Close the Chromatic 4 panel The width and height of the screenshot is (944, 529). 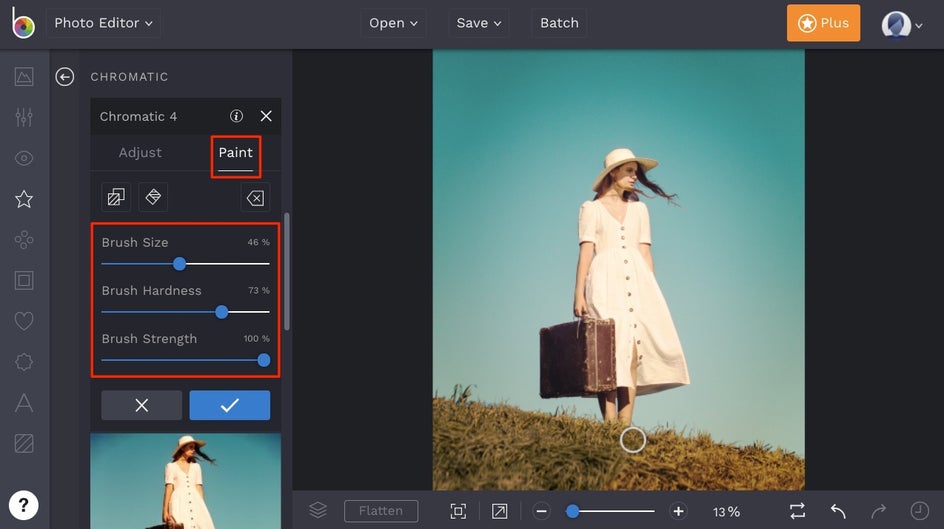[266, 116]
